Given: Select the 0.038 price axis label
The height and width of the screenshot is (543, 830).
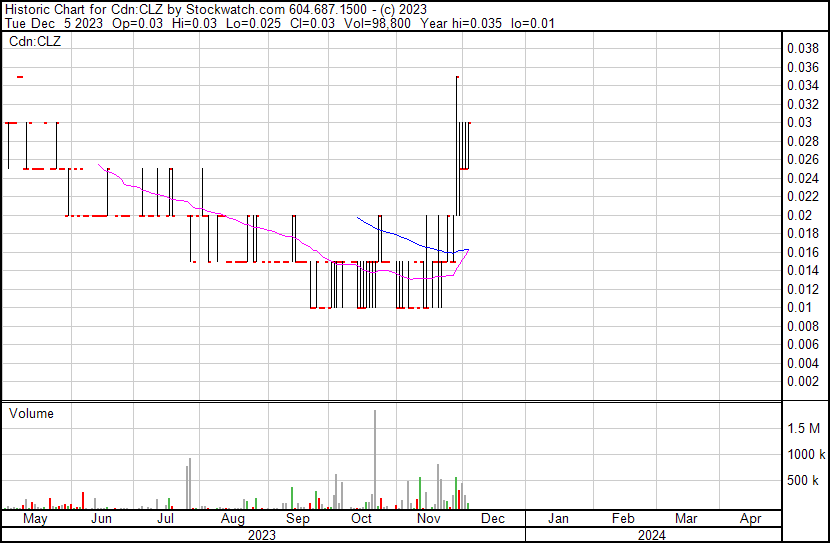Looking at the screenshot, I should [802, 48].
